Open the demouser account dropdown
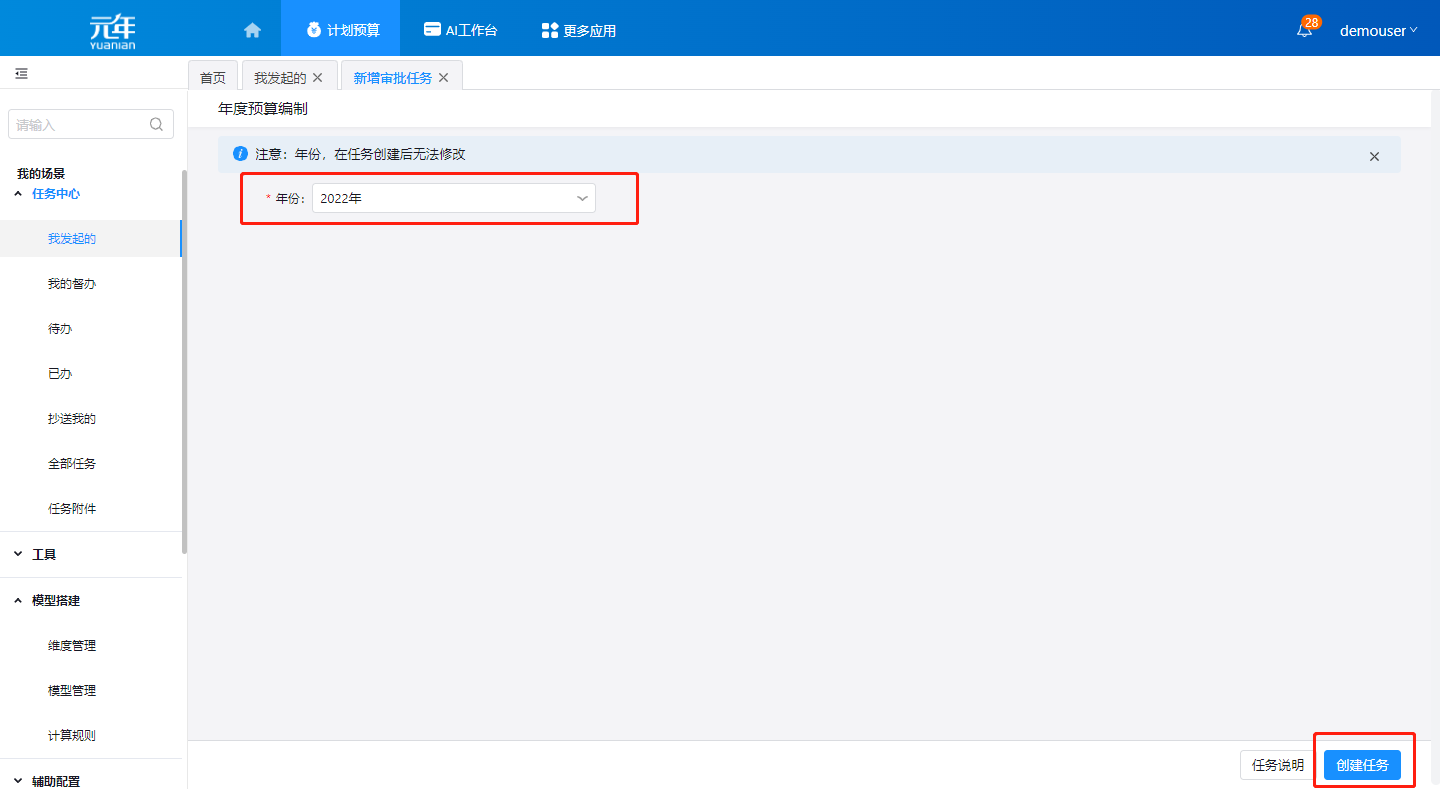This screenshot has width=1440, height=789. click(x=1378, y=31)
